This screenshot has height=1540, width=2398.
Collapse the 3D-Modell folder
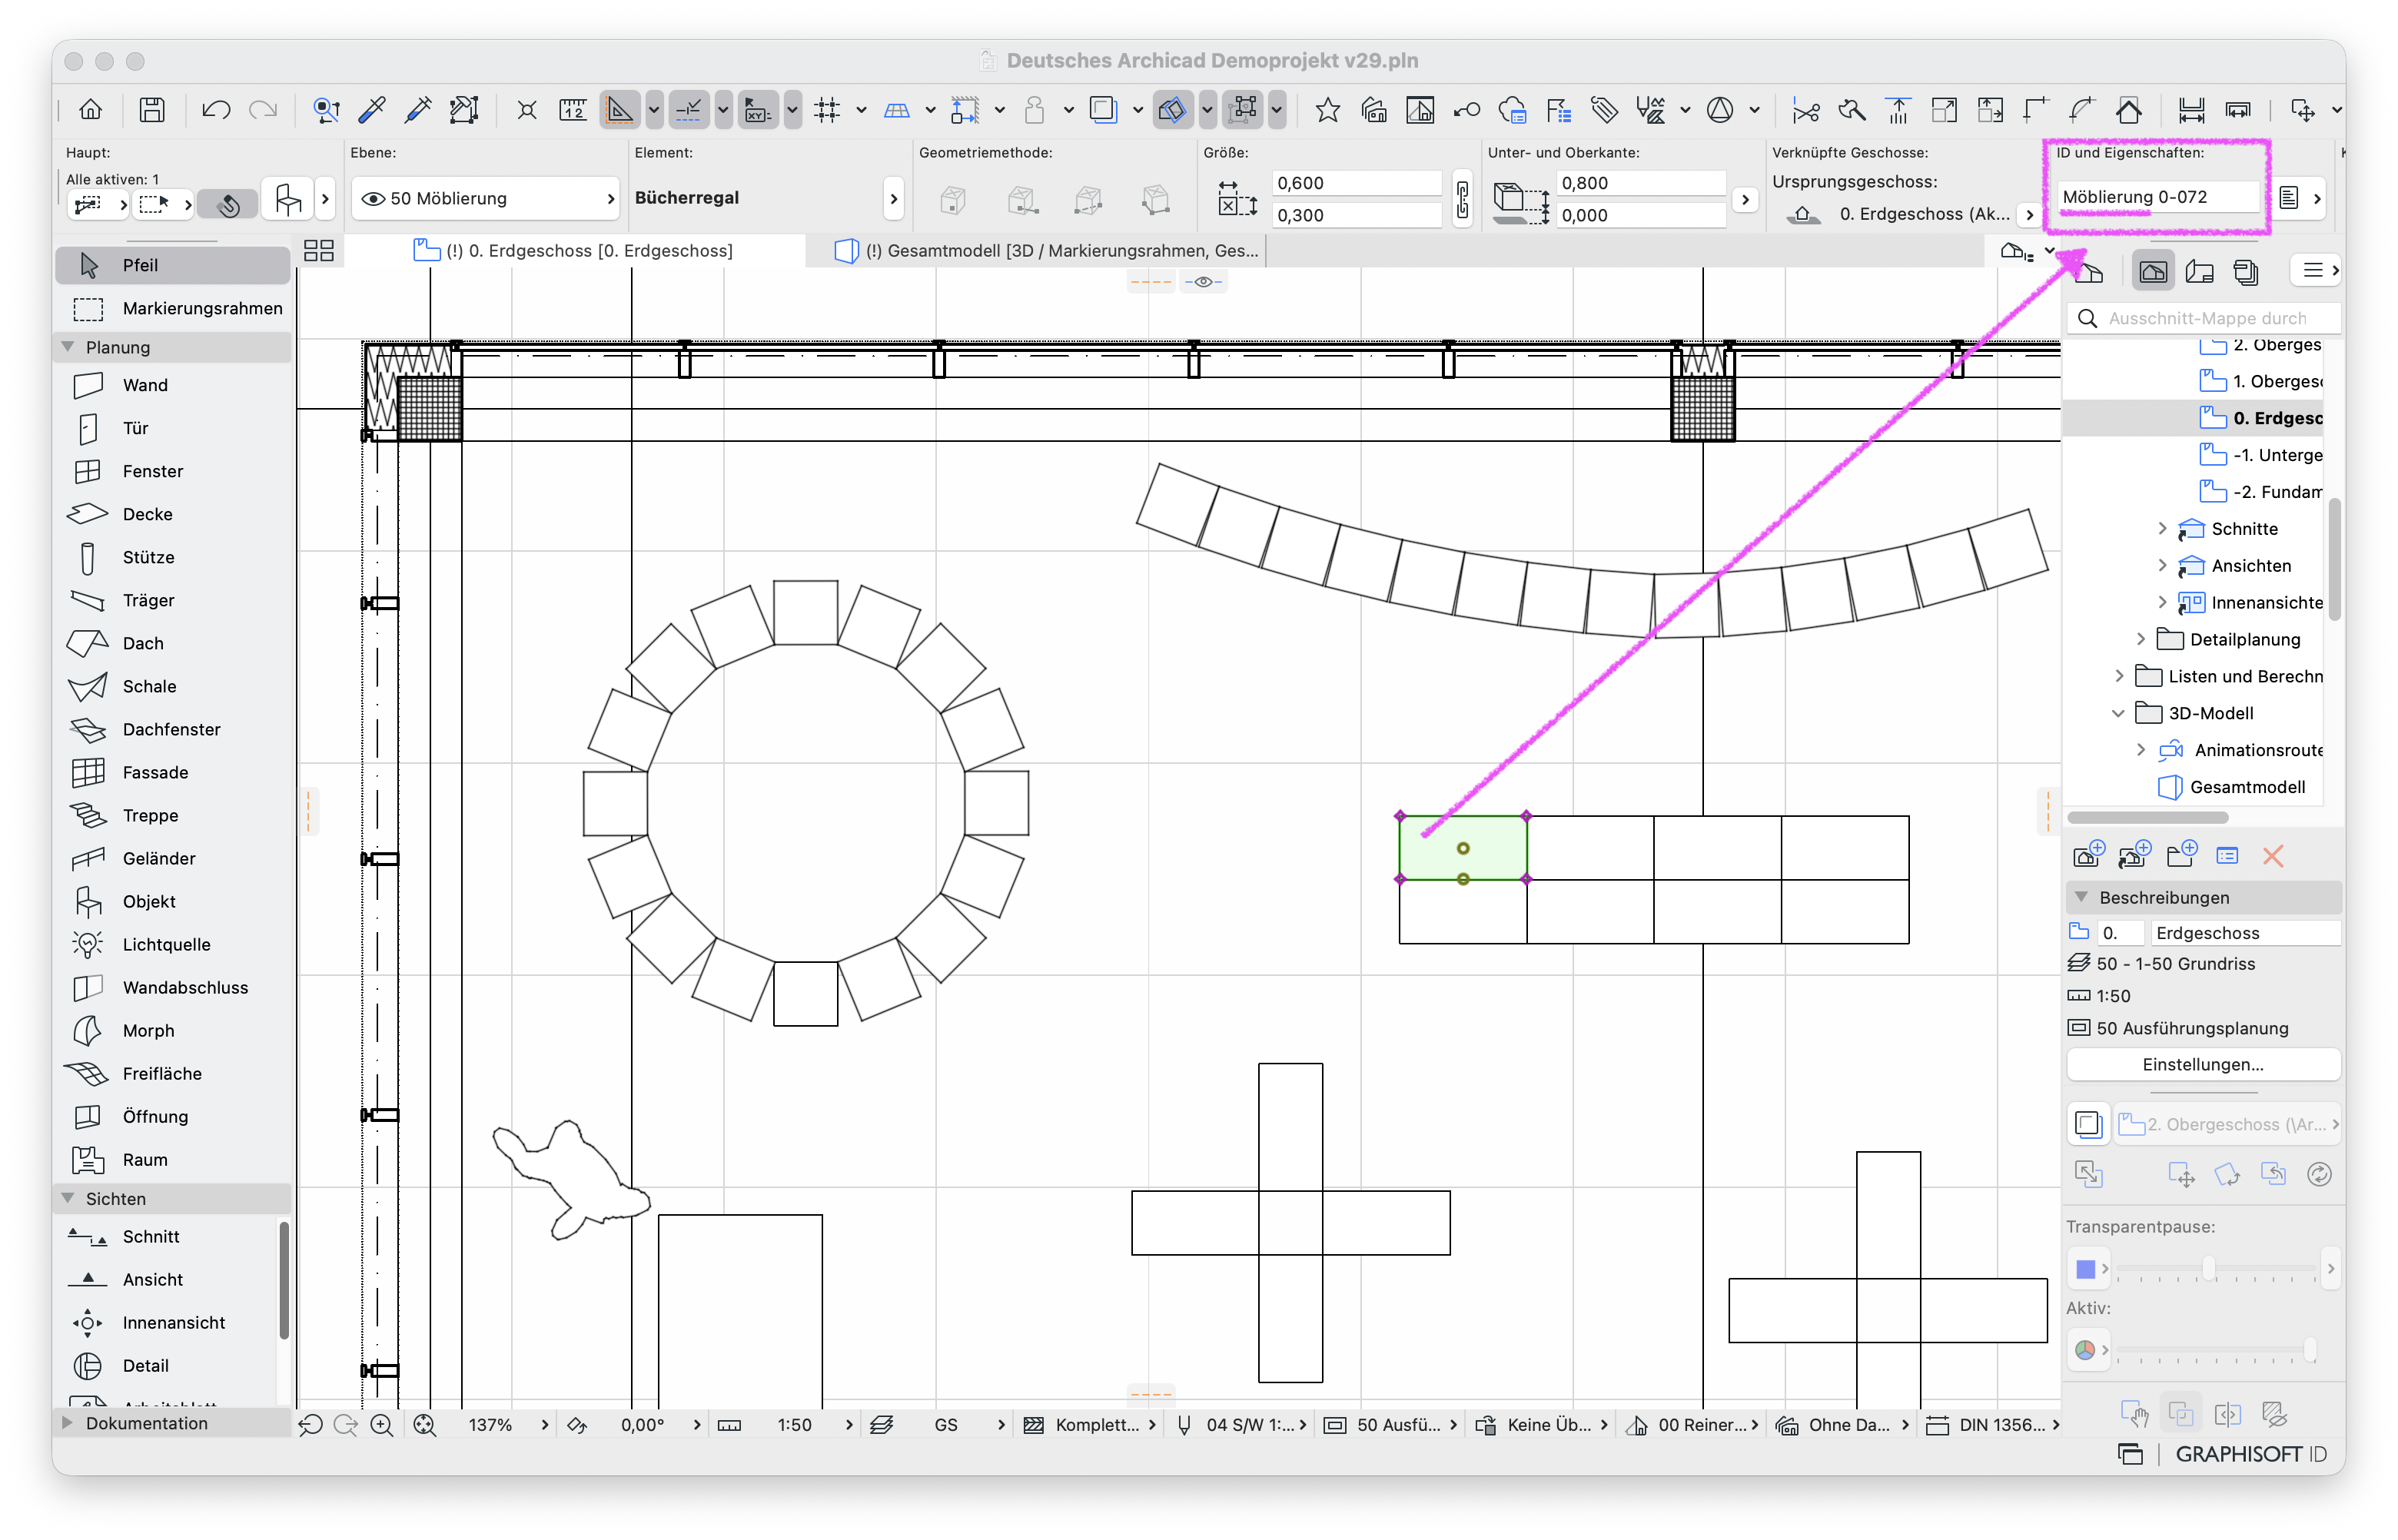click(2118, 713)
